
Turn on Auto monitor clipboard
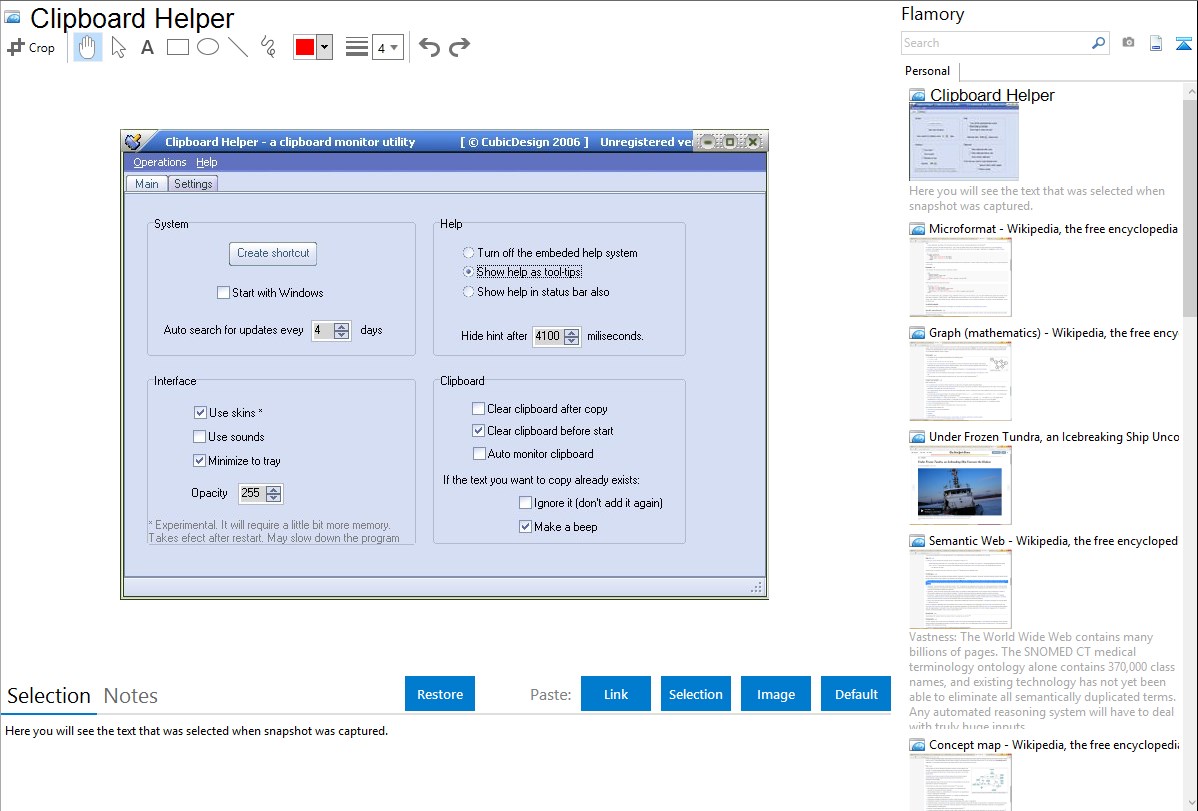click(x=479, y=454)
